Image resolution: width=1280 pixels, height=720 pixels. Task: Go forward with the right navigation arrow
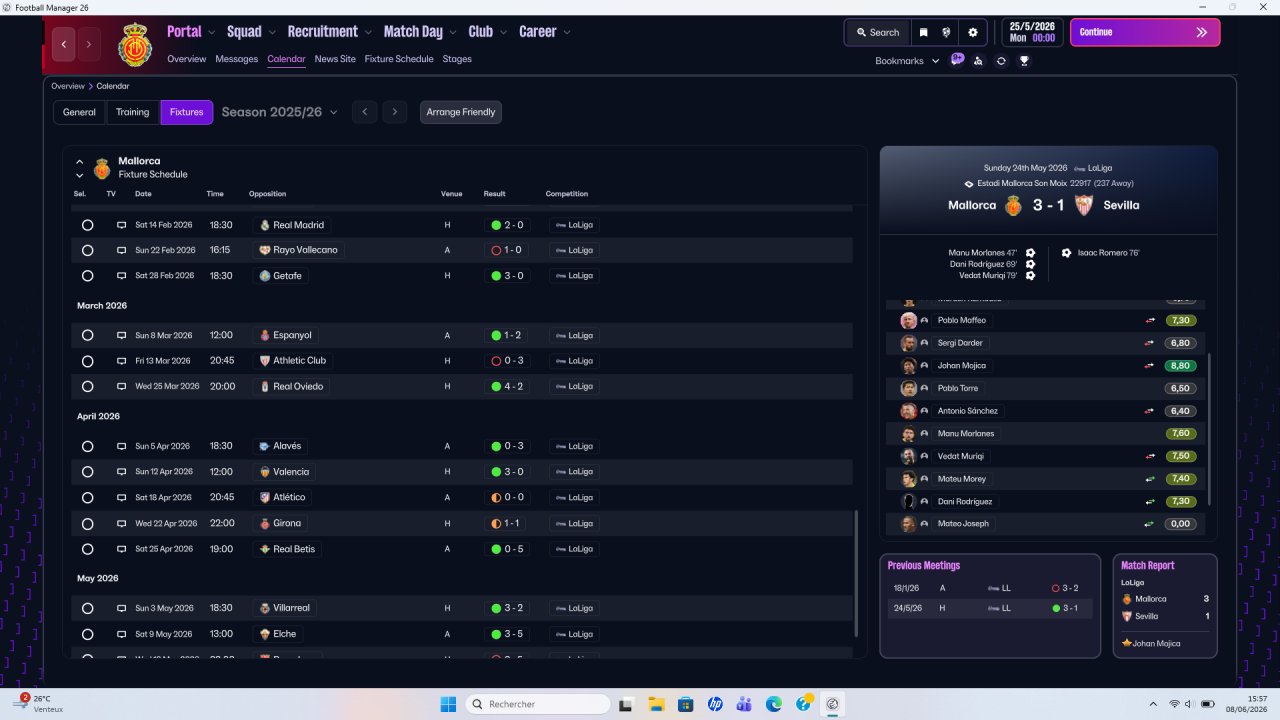(88, 44)
